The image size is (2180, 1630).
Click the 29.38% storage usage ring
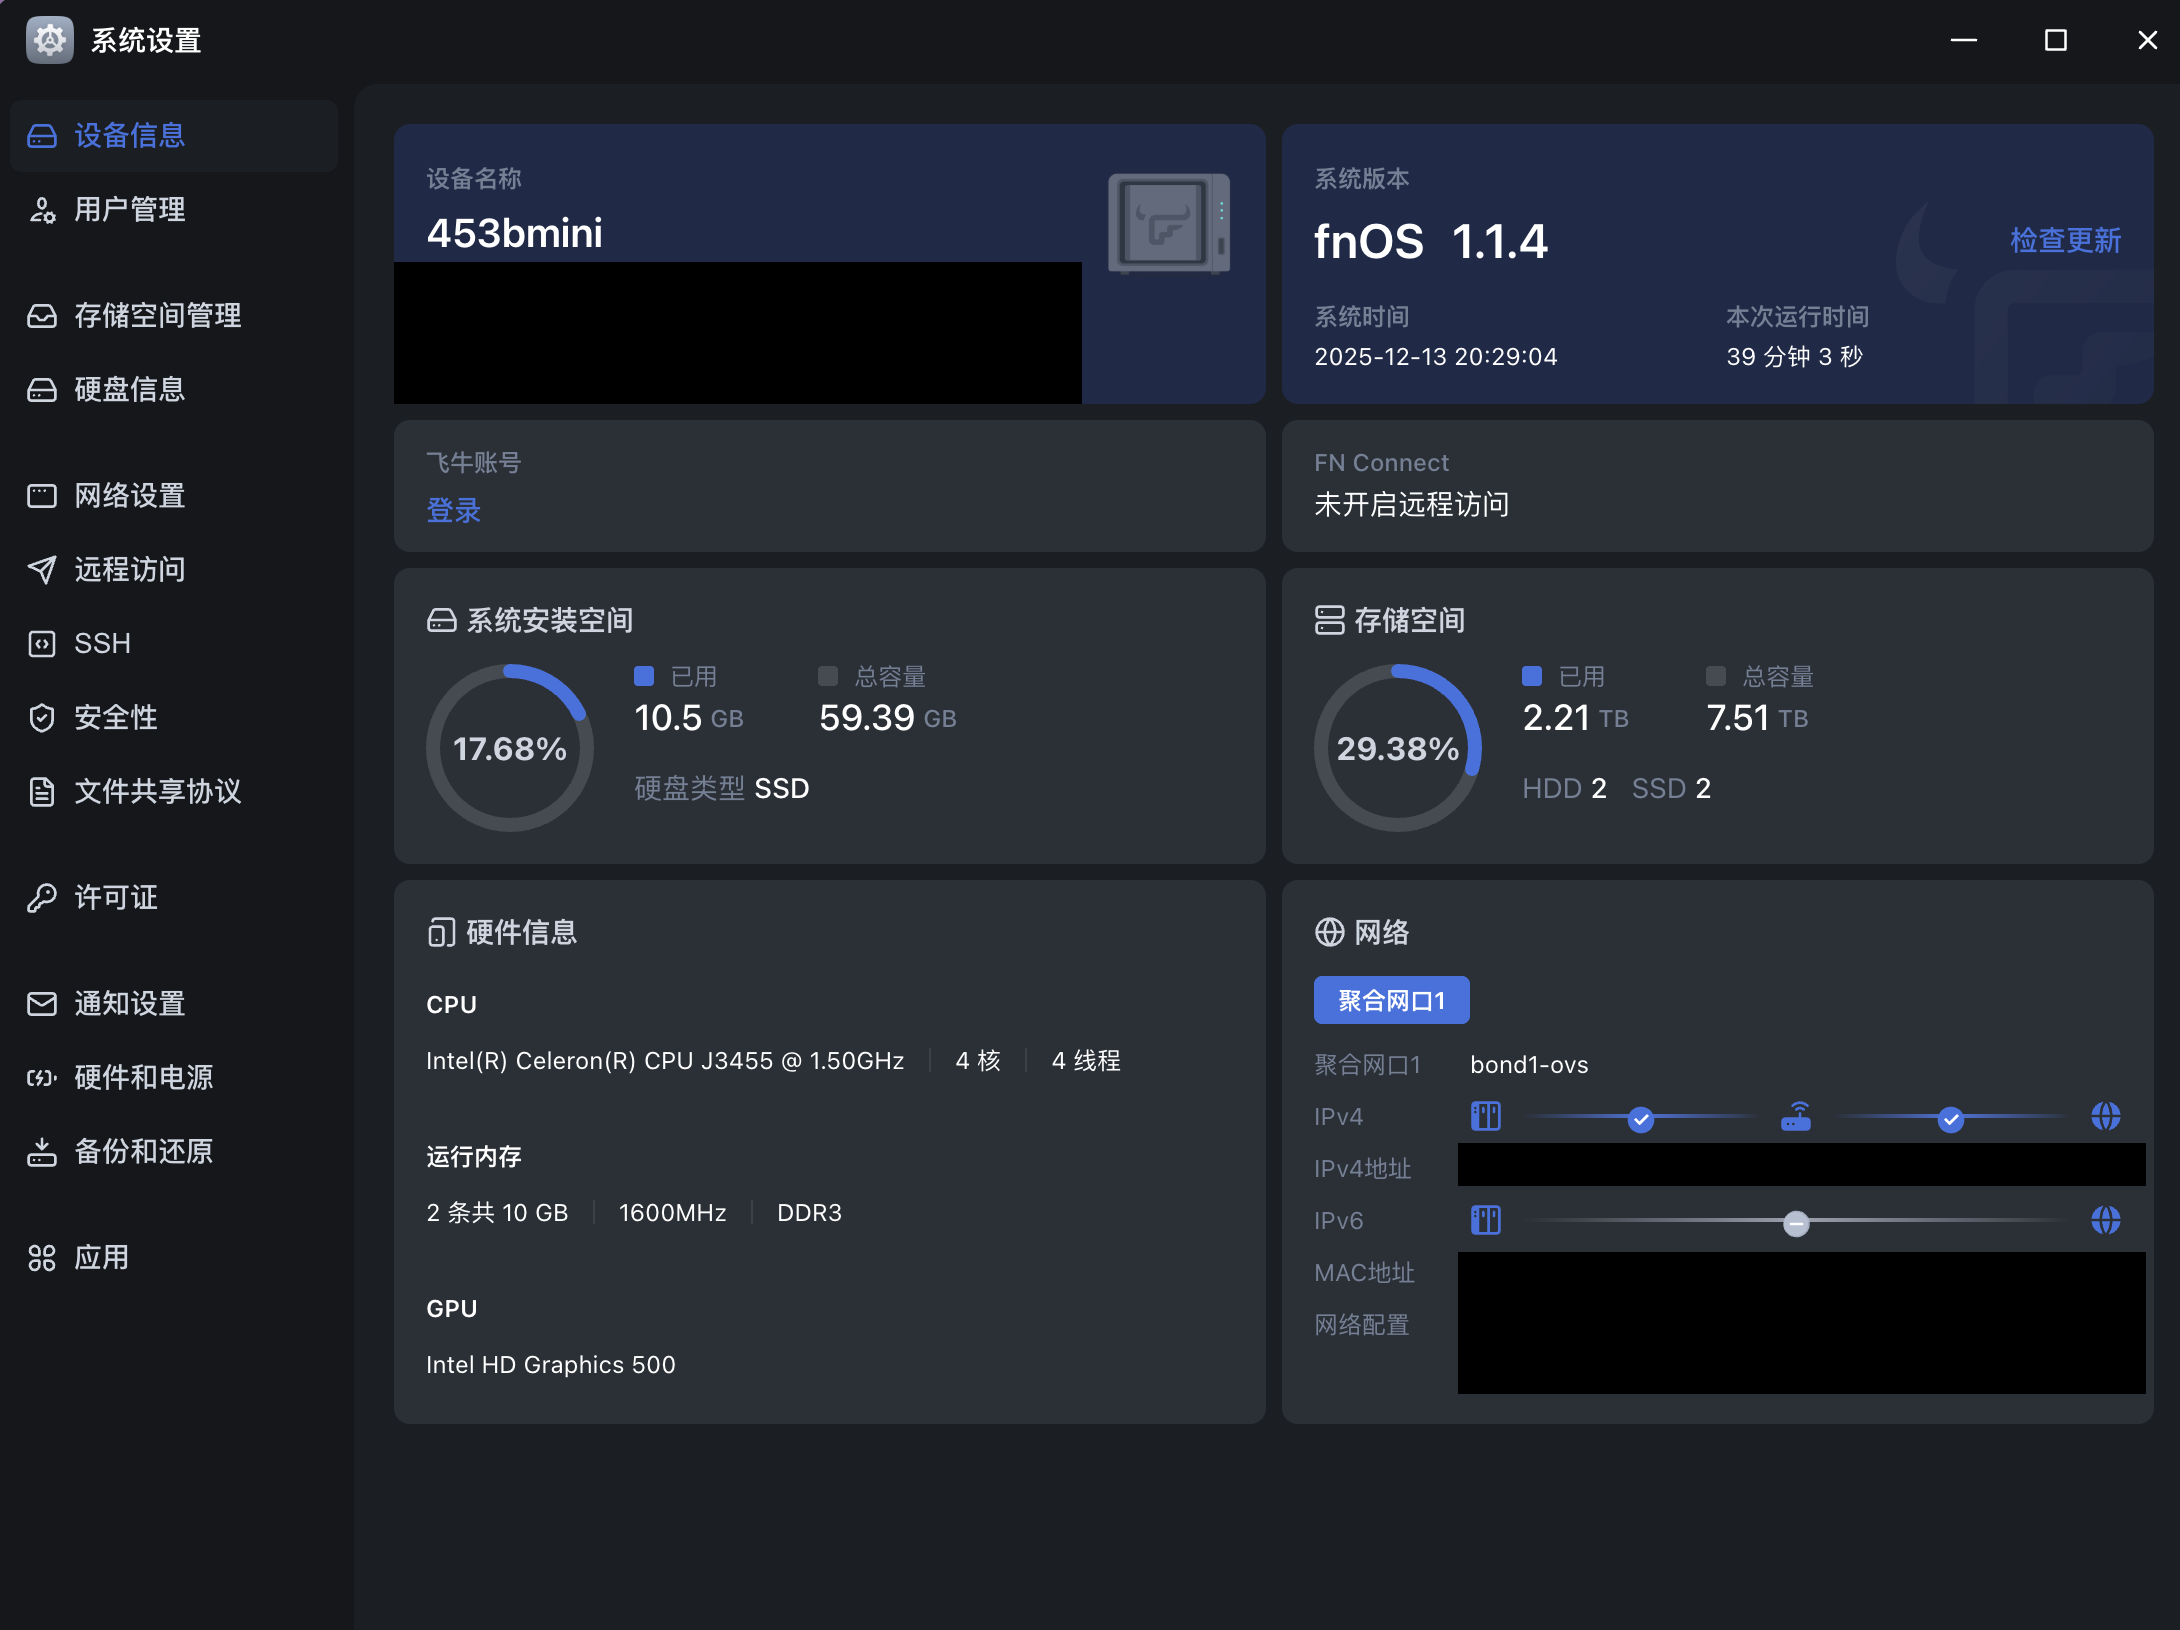[x=1398, y=748]
